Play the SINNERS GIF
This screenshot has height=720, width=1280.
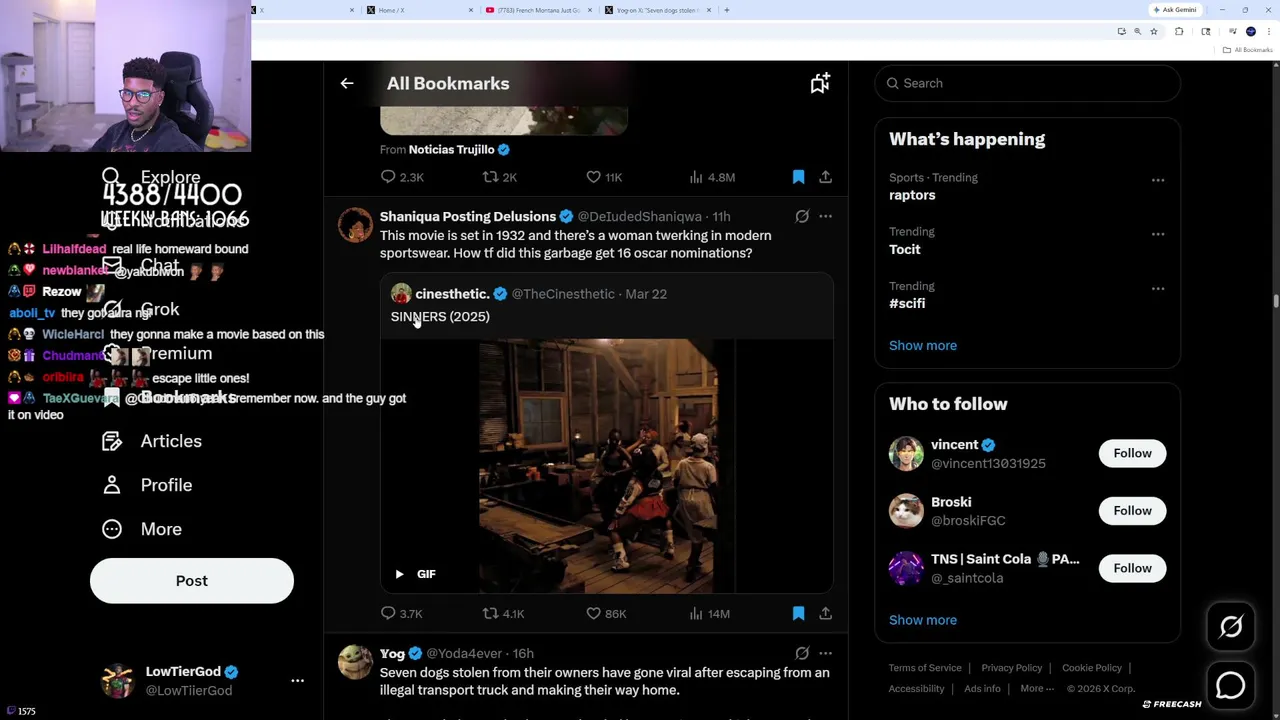pyautogui.click(x=399, y=574)
